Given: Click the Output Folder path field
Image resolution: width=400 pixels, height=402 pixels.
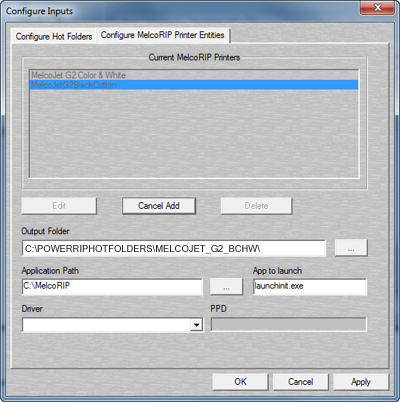Looking at the screenshot, I should (174, 249).
